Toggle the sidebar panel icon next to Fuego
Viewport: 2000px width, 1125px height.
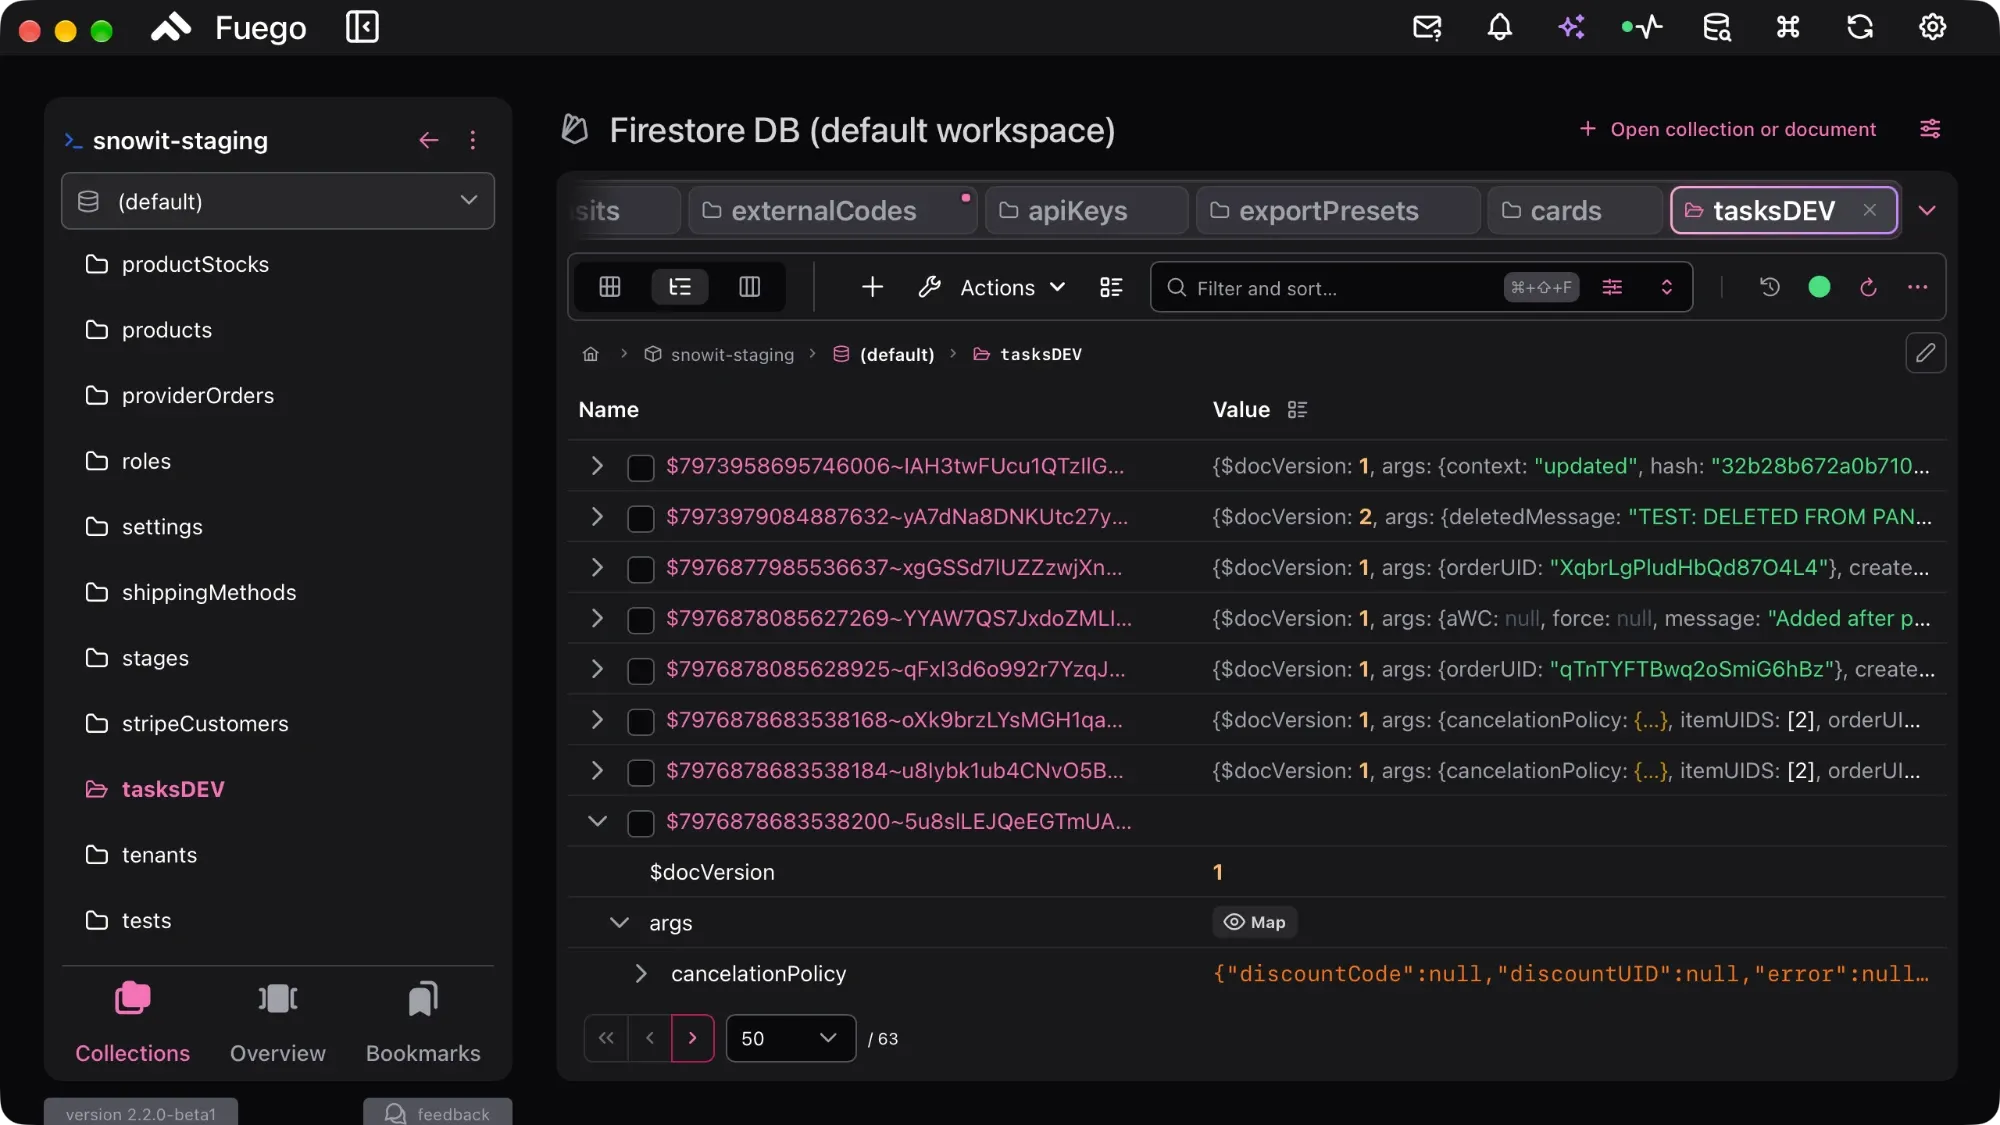pyautogui.click(x=362, y=27)
